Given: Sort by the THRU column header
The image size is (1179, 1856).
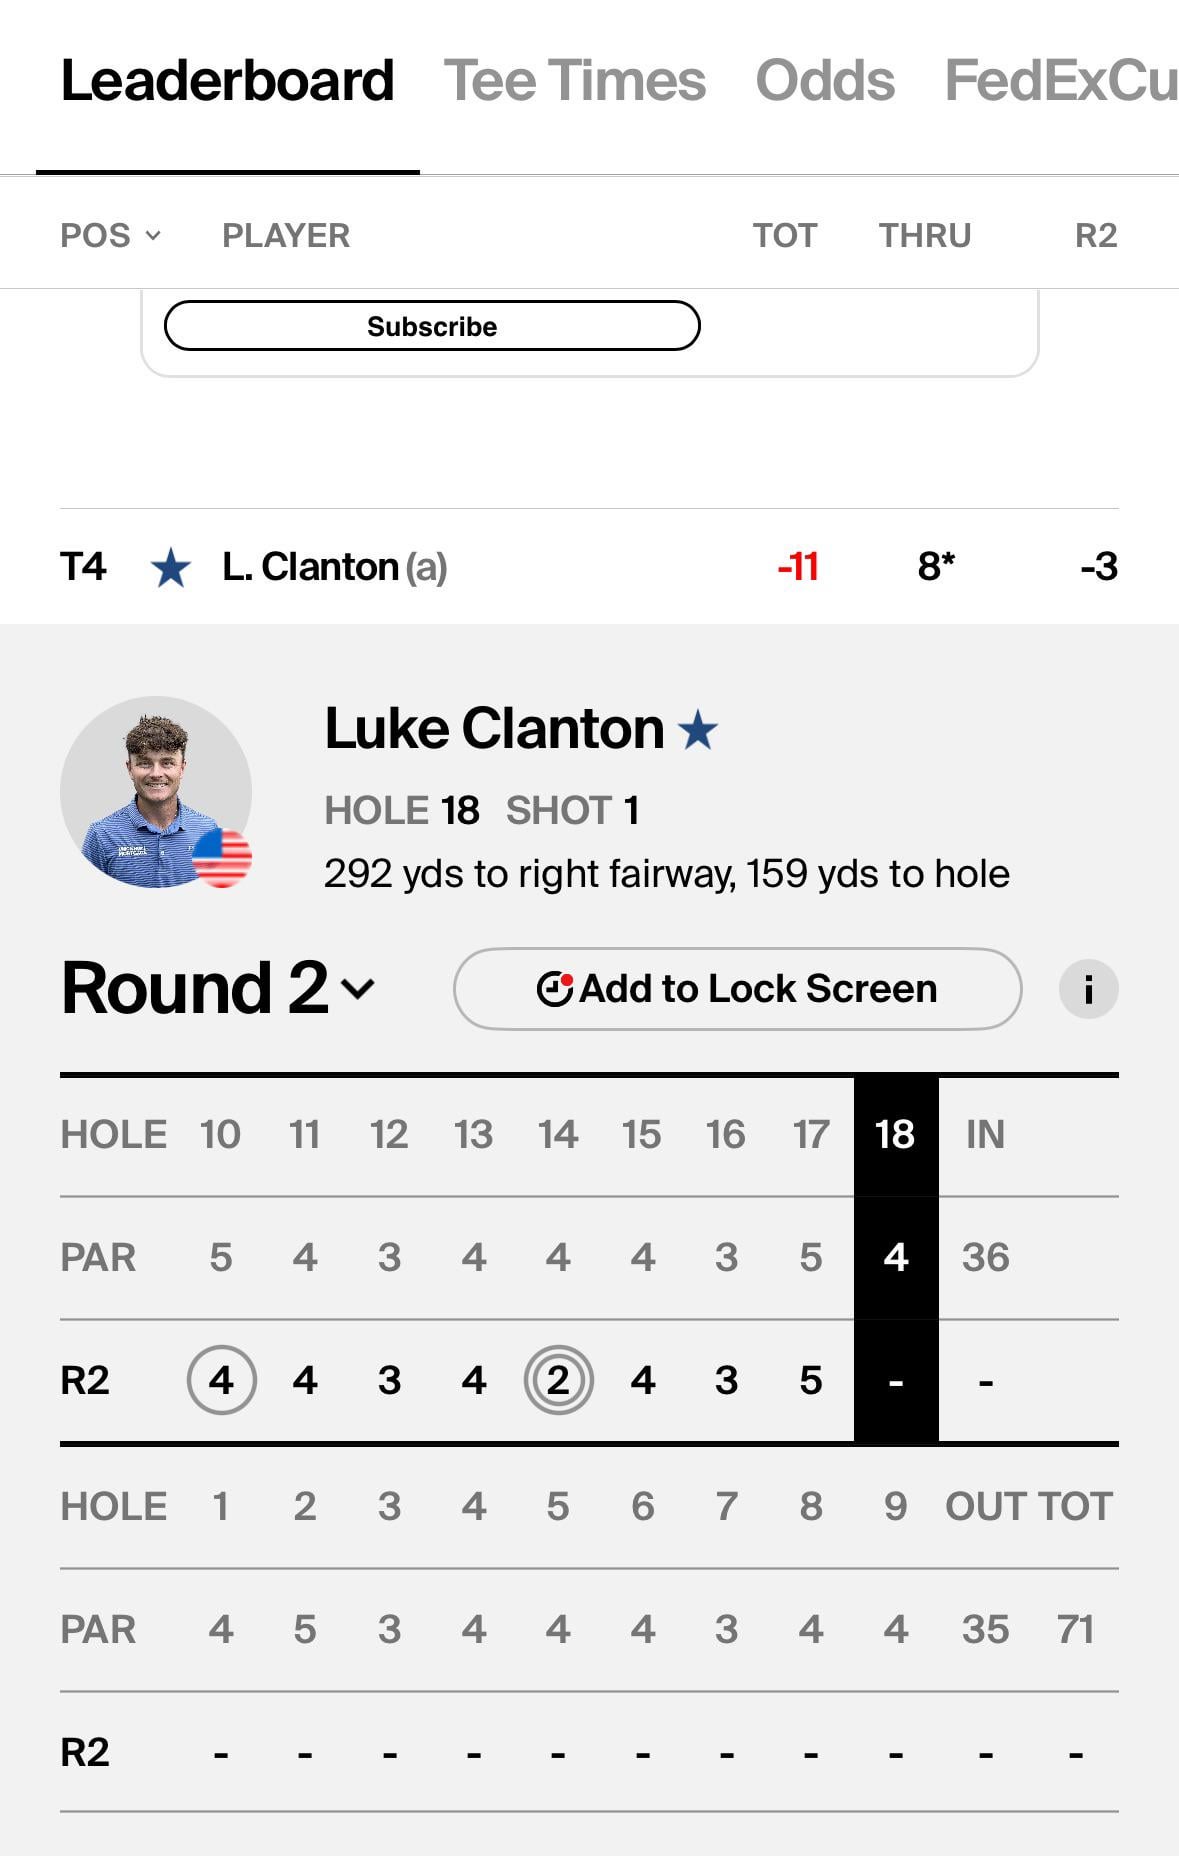Looking at the screenshot, I should [x=925, y=236].
